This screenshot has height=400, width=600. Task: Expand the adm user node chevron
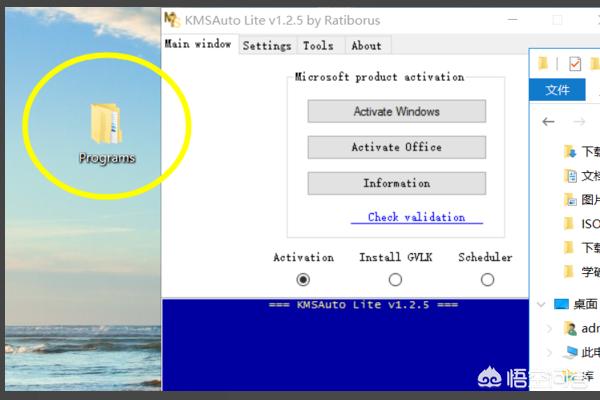[x=549, y=328]
